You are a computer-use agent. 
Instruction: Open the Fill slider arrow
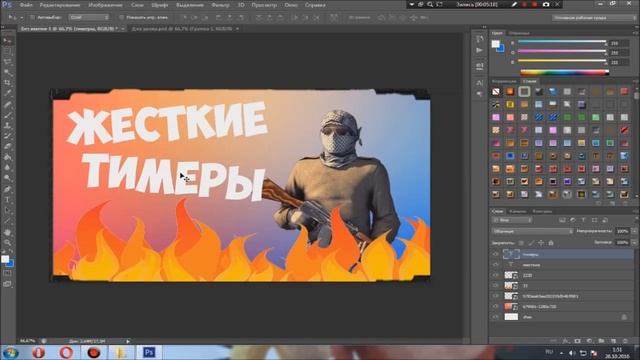tap(634, 242)
